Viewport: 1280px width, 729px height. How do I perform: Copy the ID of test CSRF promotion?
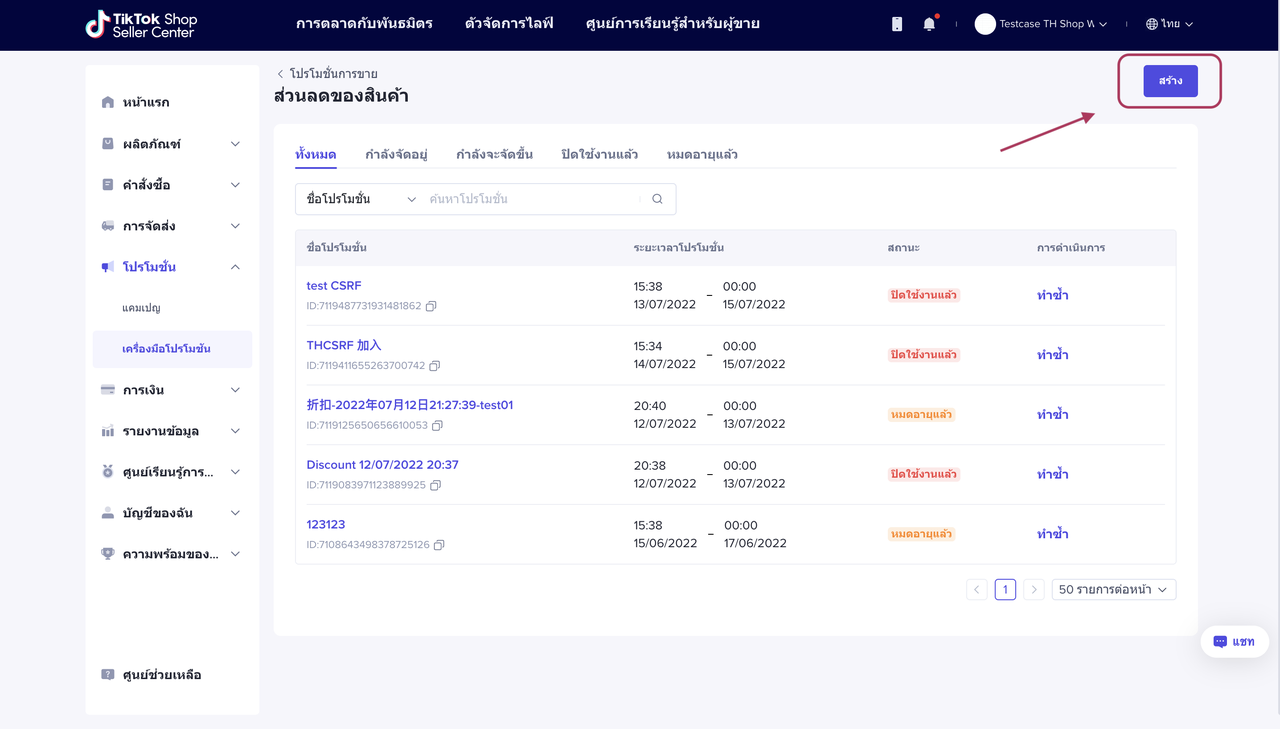(x=431, y=306)
